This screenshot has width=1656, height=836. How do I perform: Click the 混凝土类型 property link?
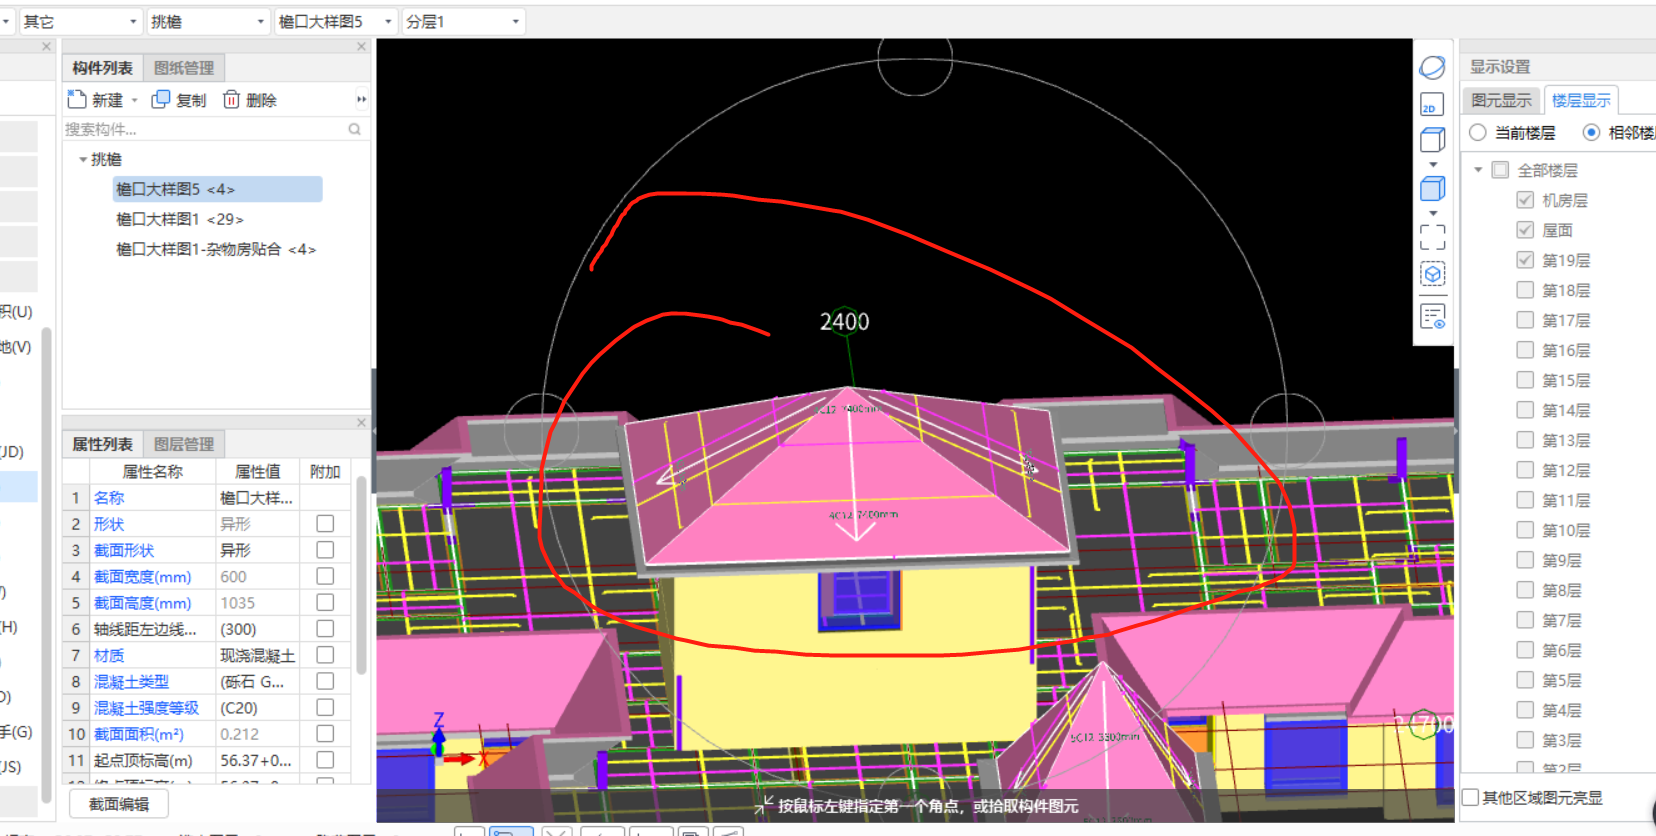coord(131,681)
